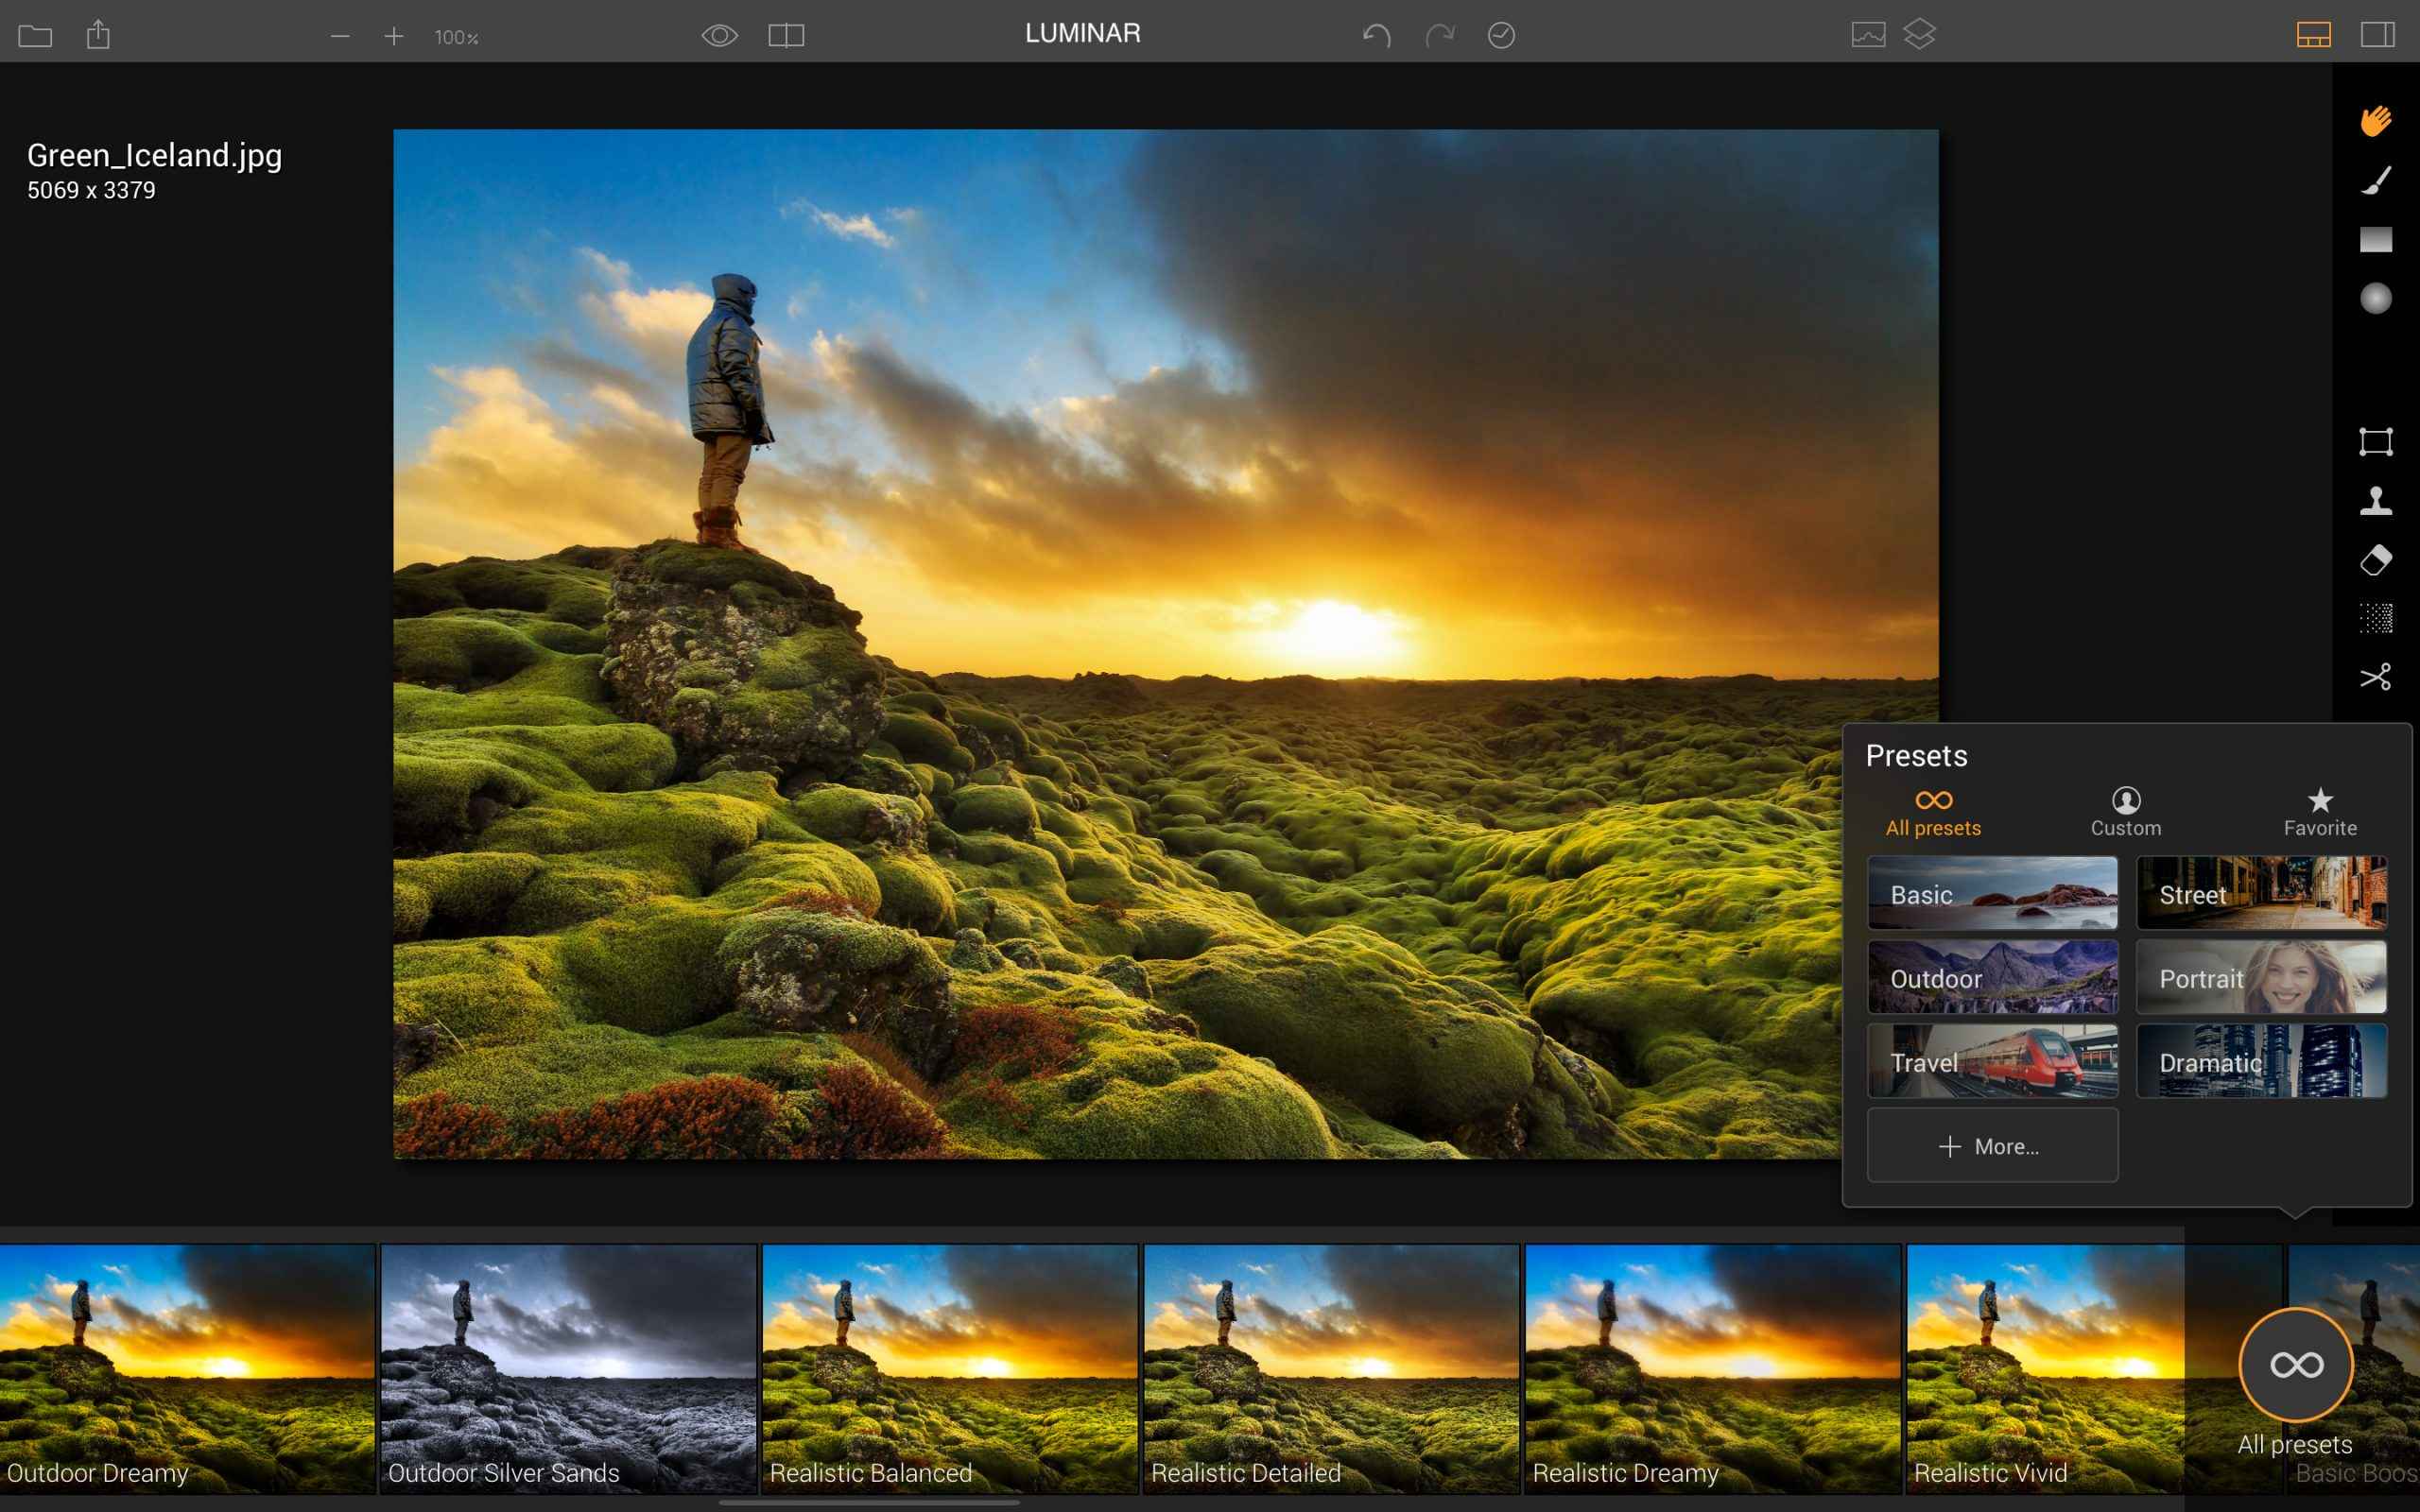Open the Dramatic preset category
The height and width of the screenshot is (1512, 2420).
pos(2262,1061)
